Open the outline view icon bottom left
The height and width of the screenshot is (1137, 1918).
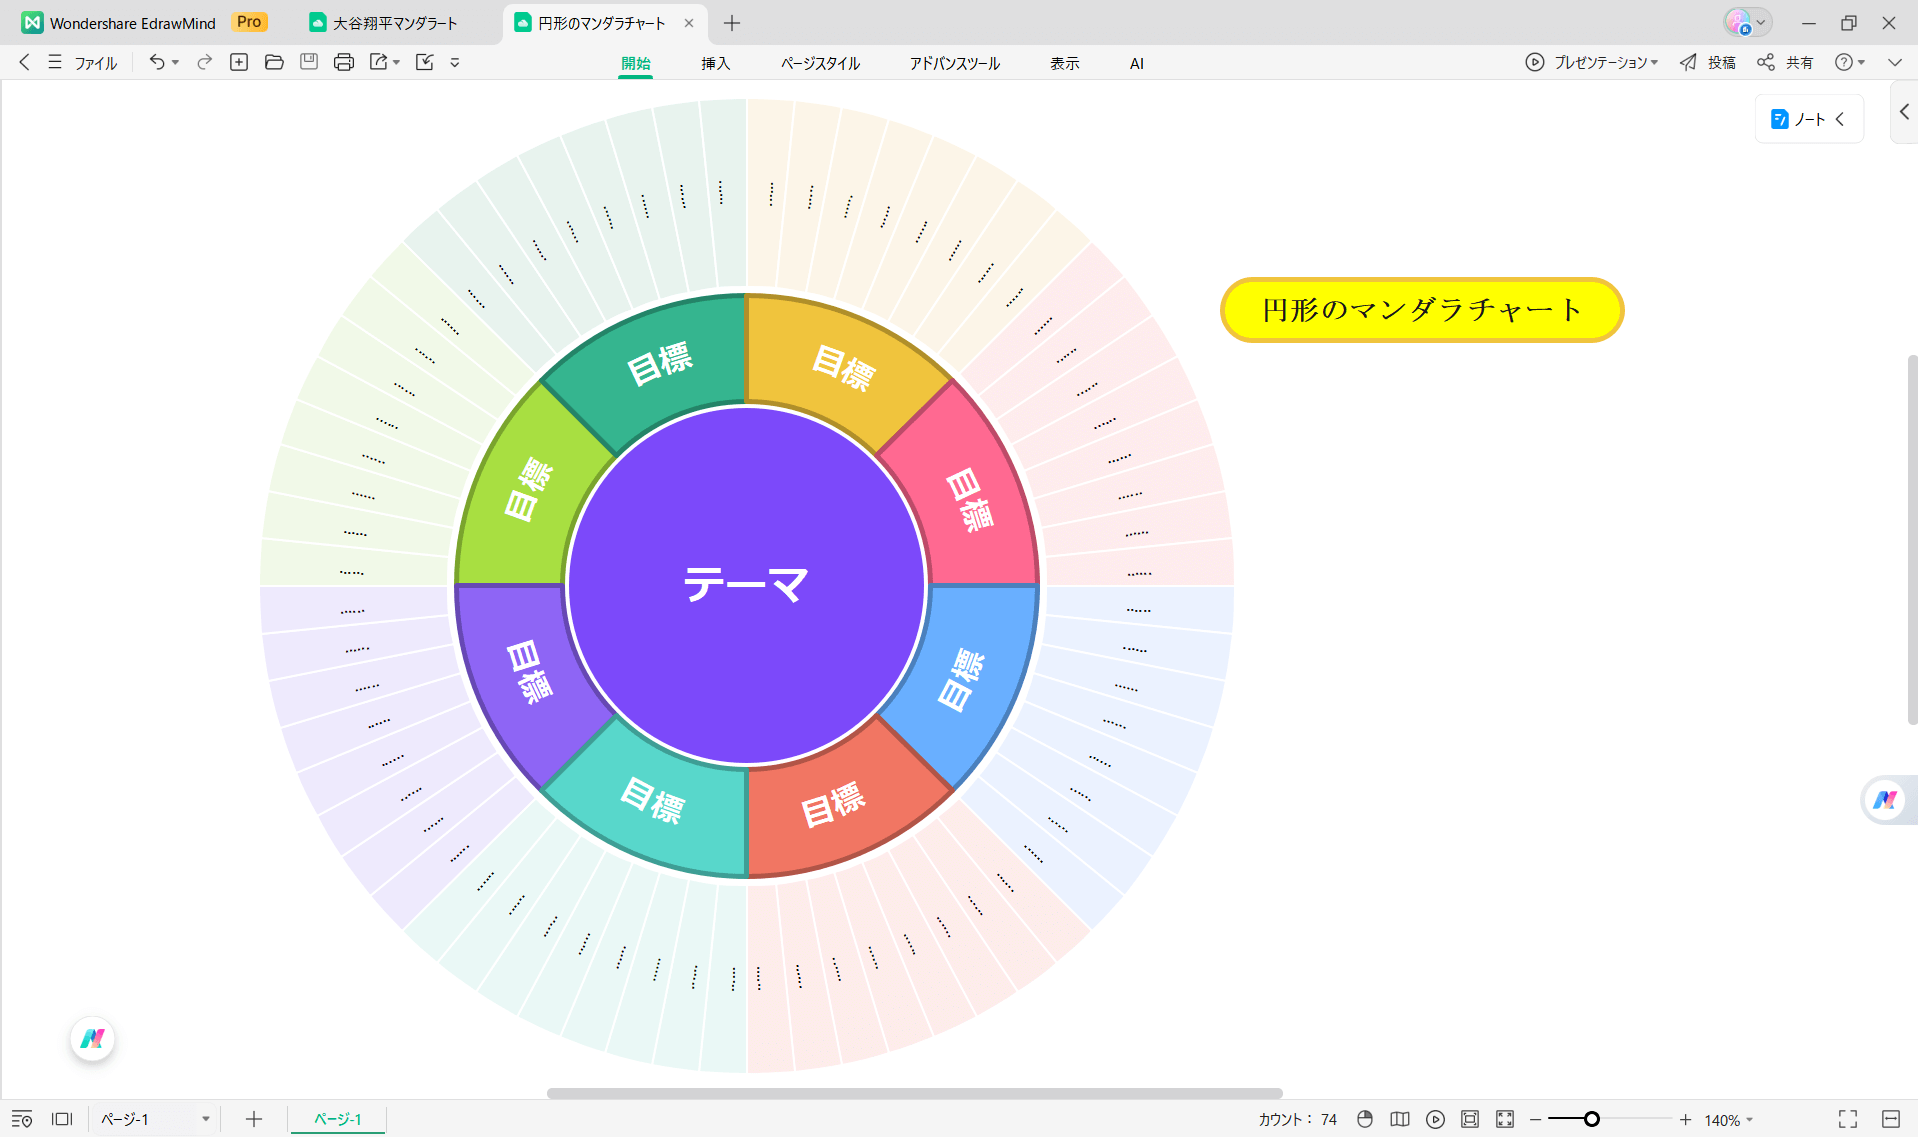point(22,1119)
